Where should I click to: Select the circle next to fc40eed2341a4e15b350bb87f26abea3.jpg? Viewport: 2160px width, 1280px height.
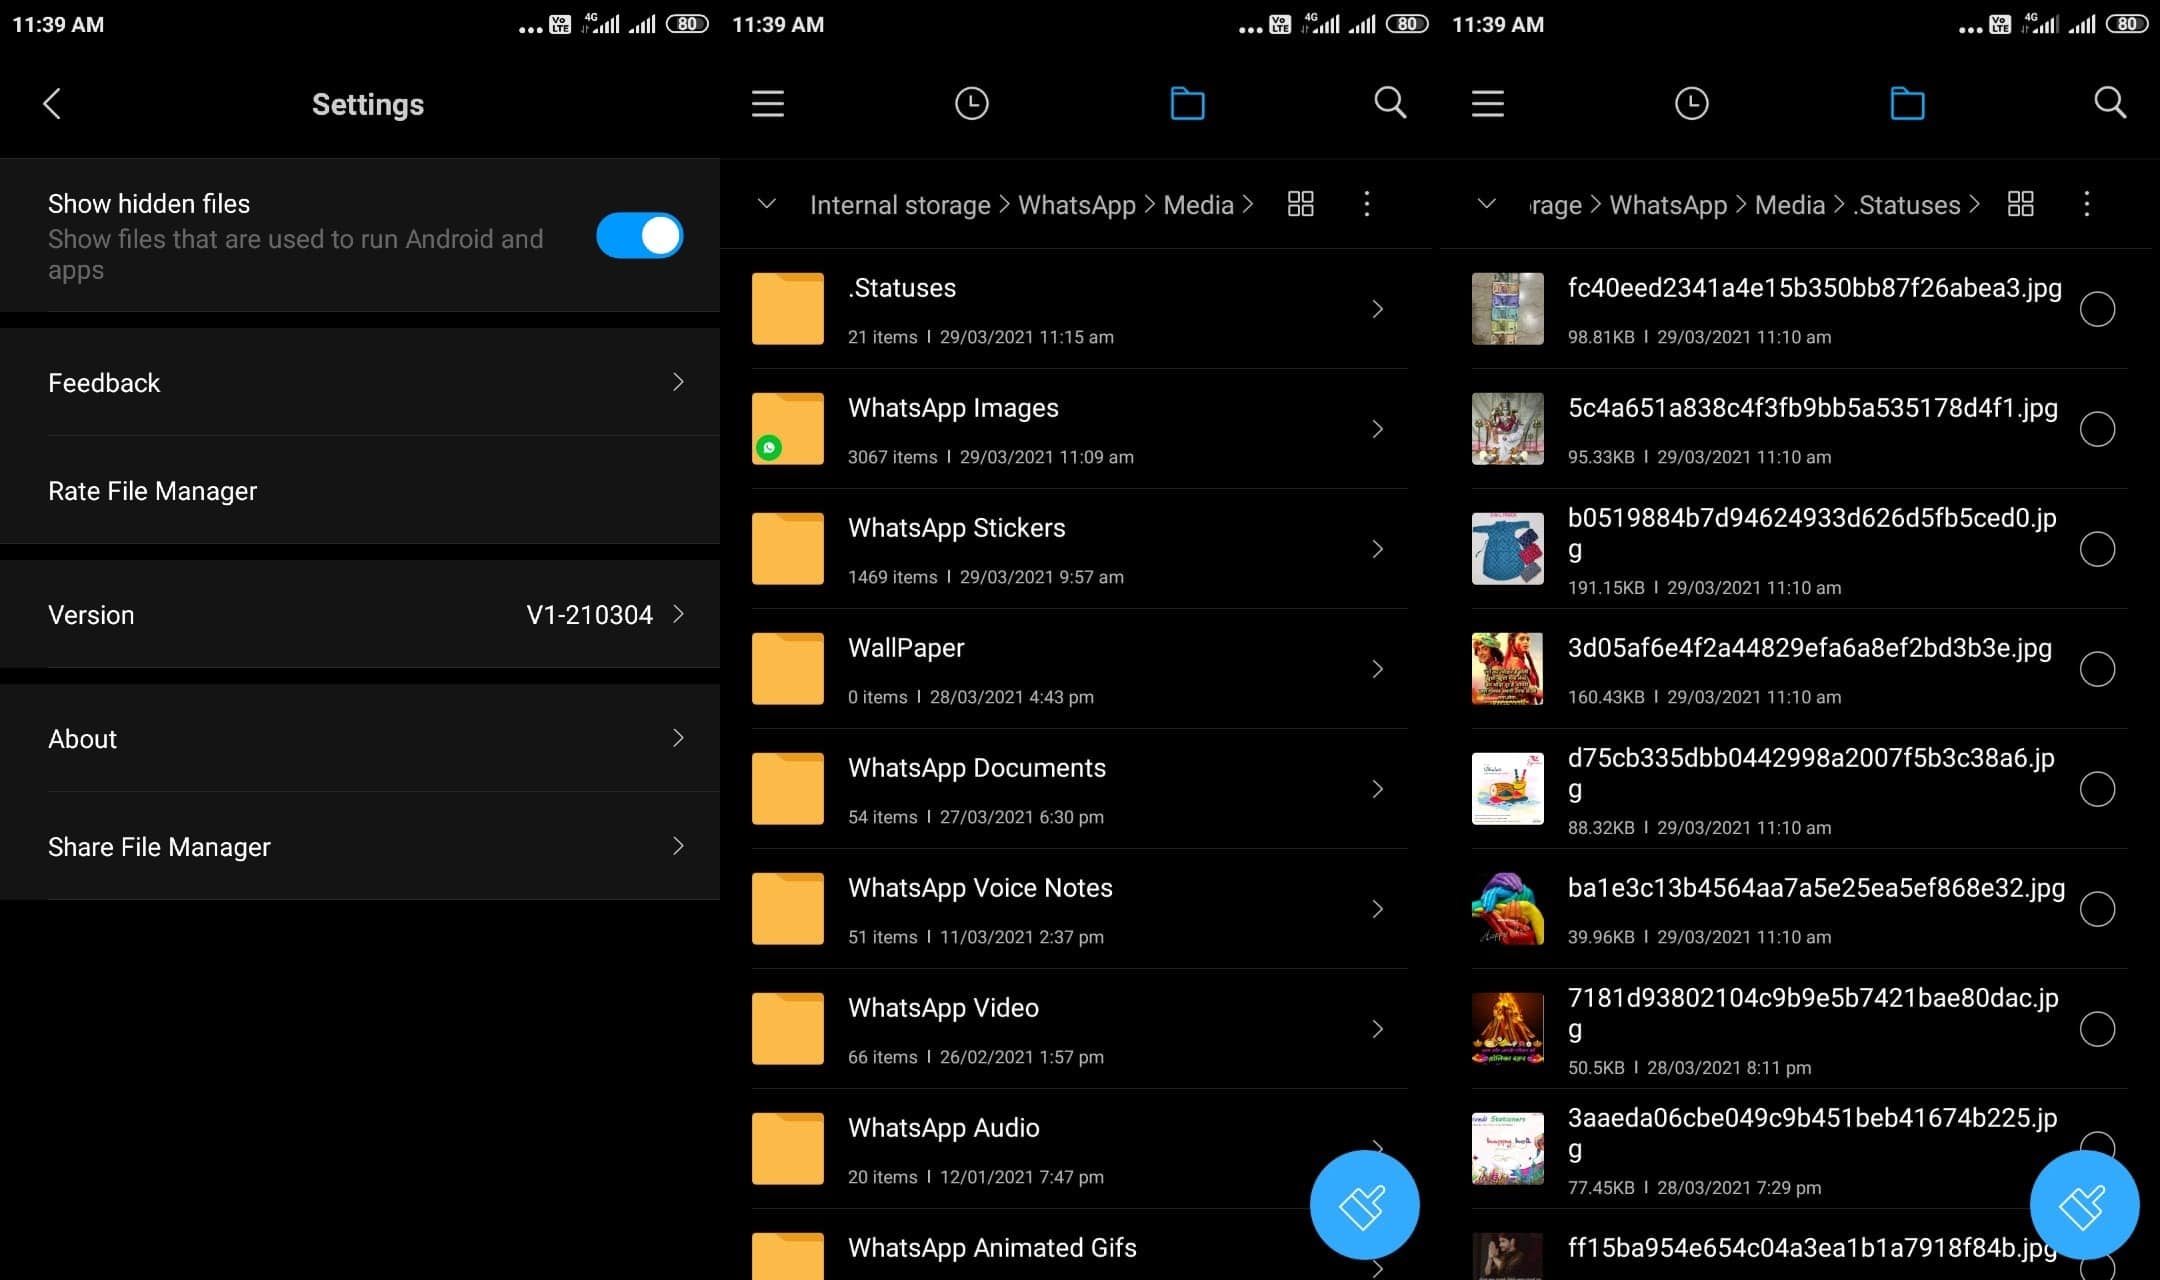[x=2097, y=308]
